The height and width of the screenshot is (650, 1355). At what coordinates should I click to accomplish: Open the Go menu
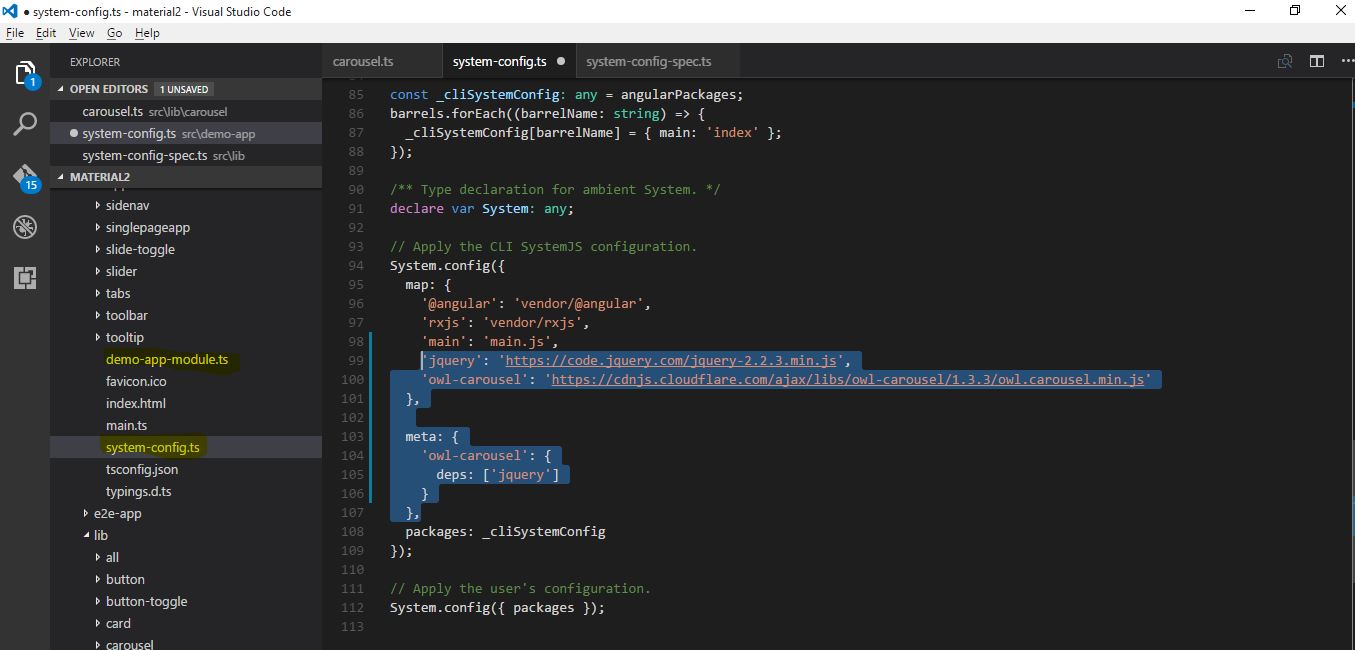[114, 33]
